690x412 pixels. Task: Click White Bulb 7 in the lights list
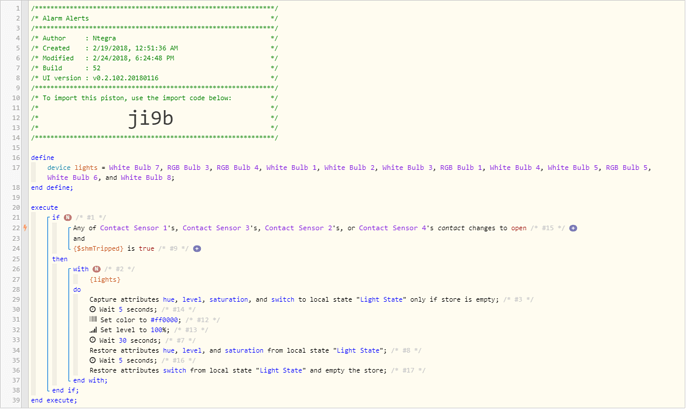[134, 168]
